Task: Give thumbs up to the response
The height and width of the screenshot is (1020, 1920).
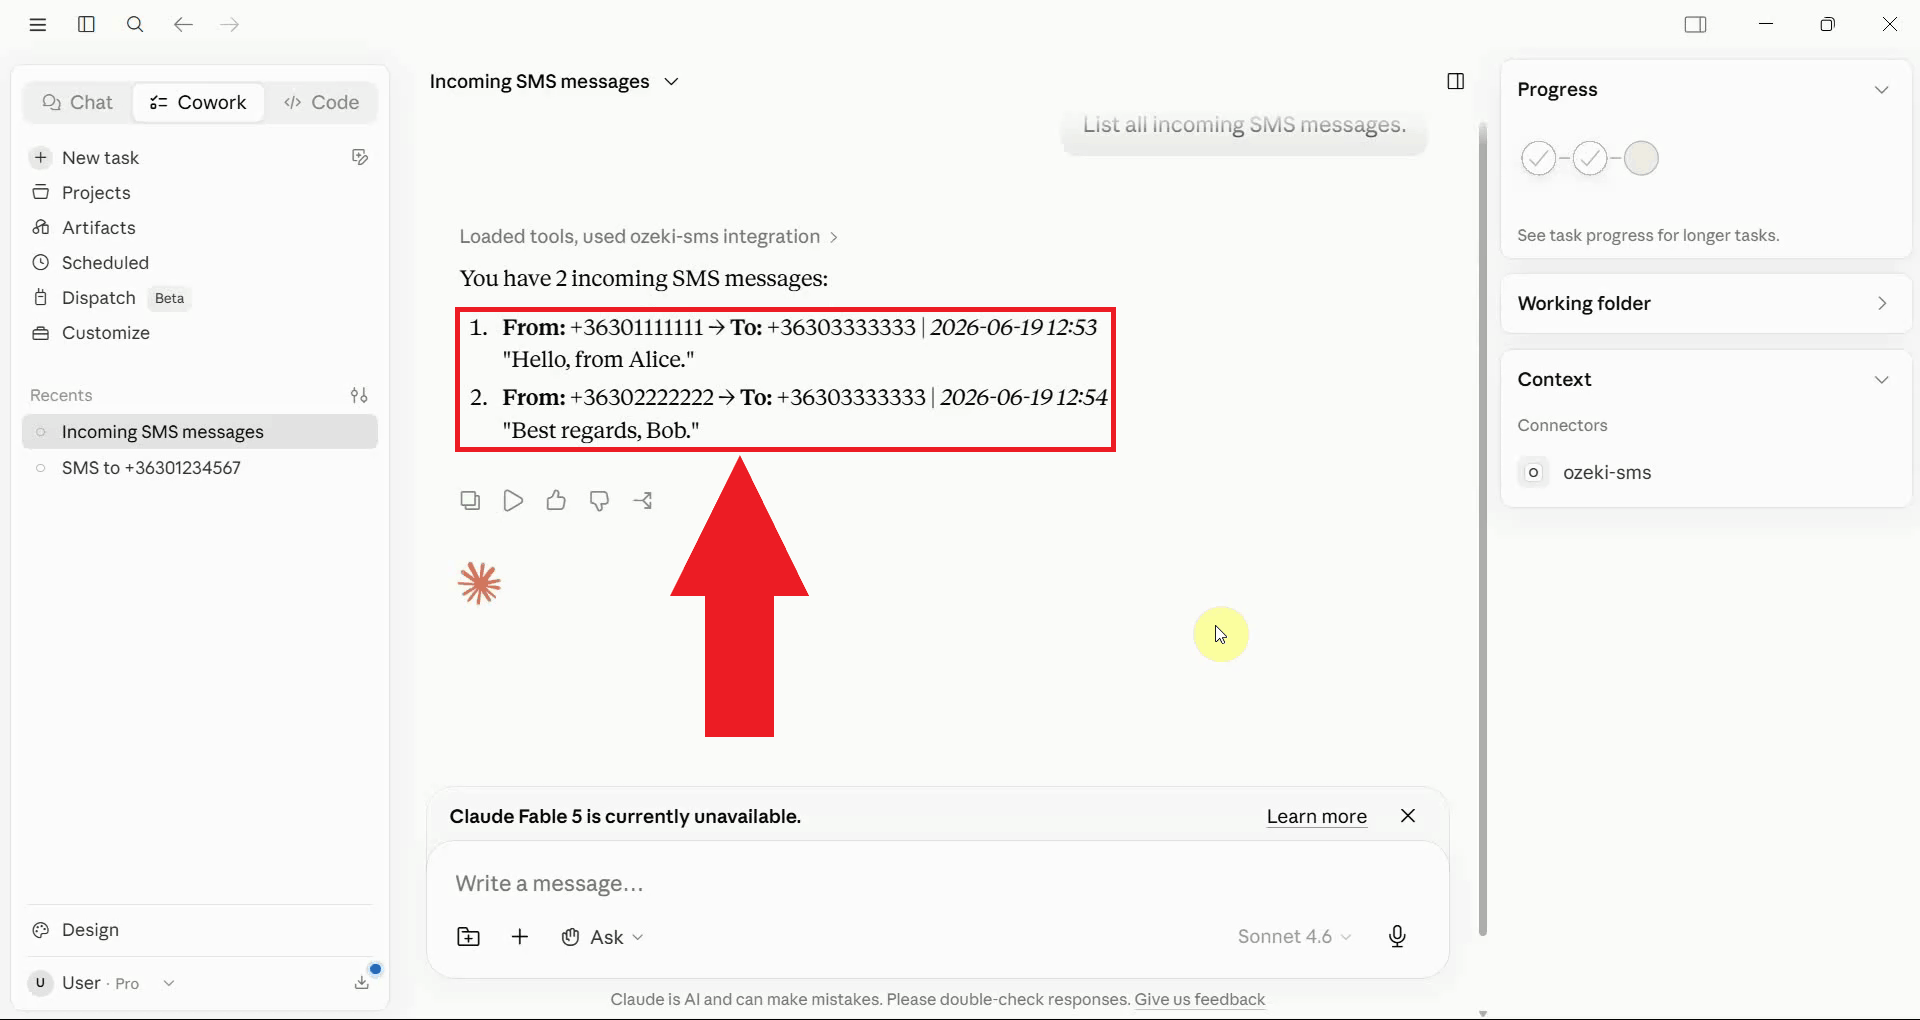Action: click(x=556, y=500)
